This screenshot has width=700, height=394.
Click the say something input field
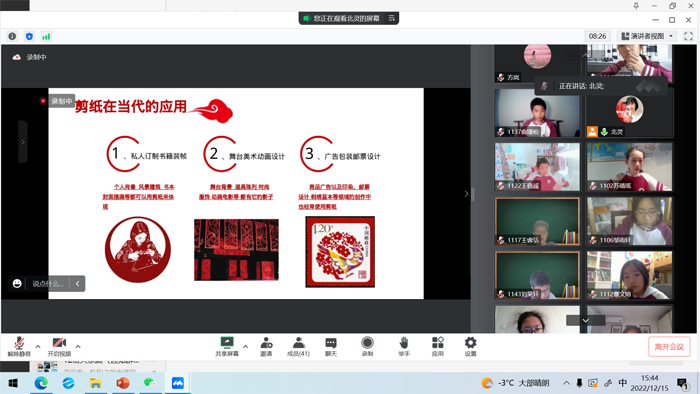[x=48, y=284]
